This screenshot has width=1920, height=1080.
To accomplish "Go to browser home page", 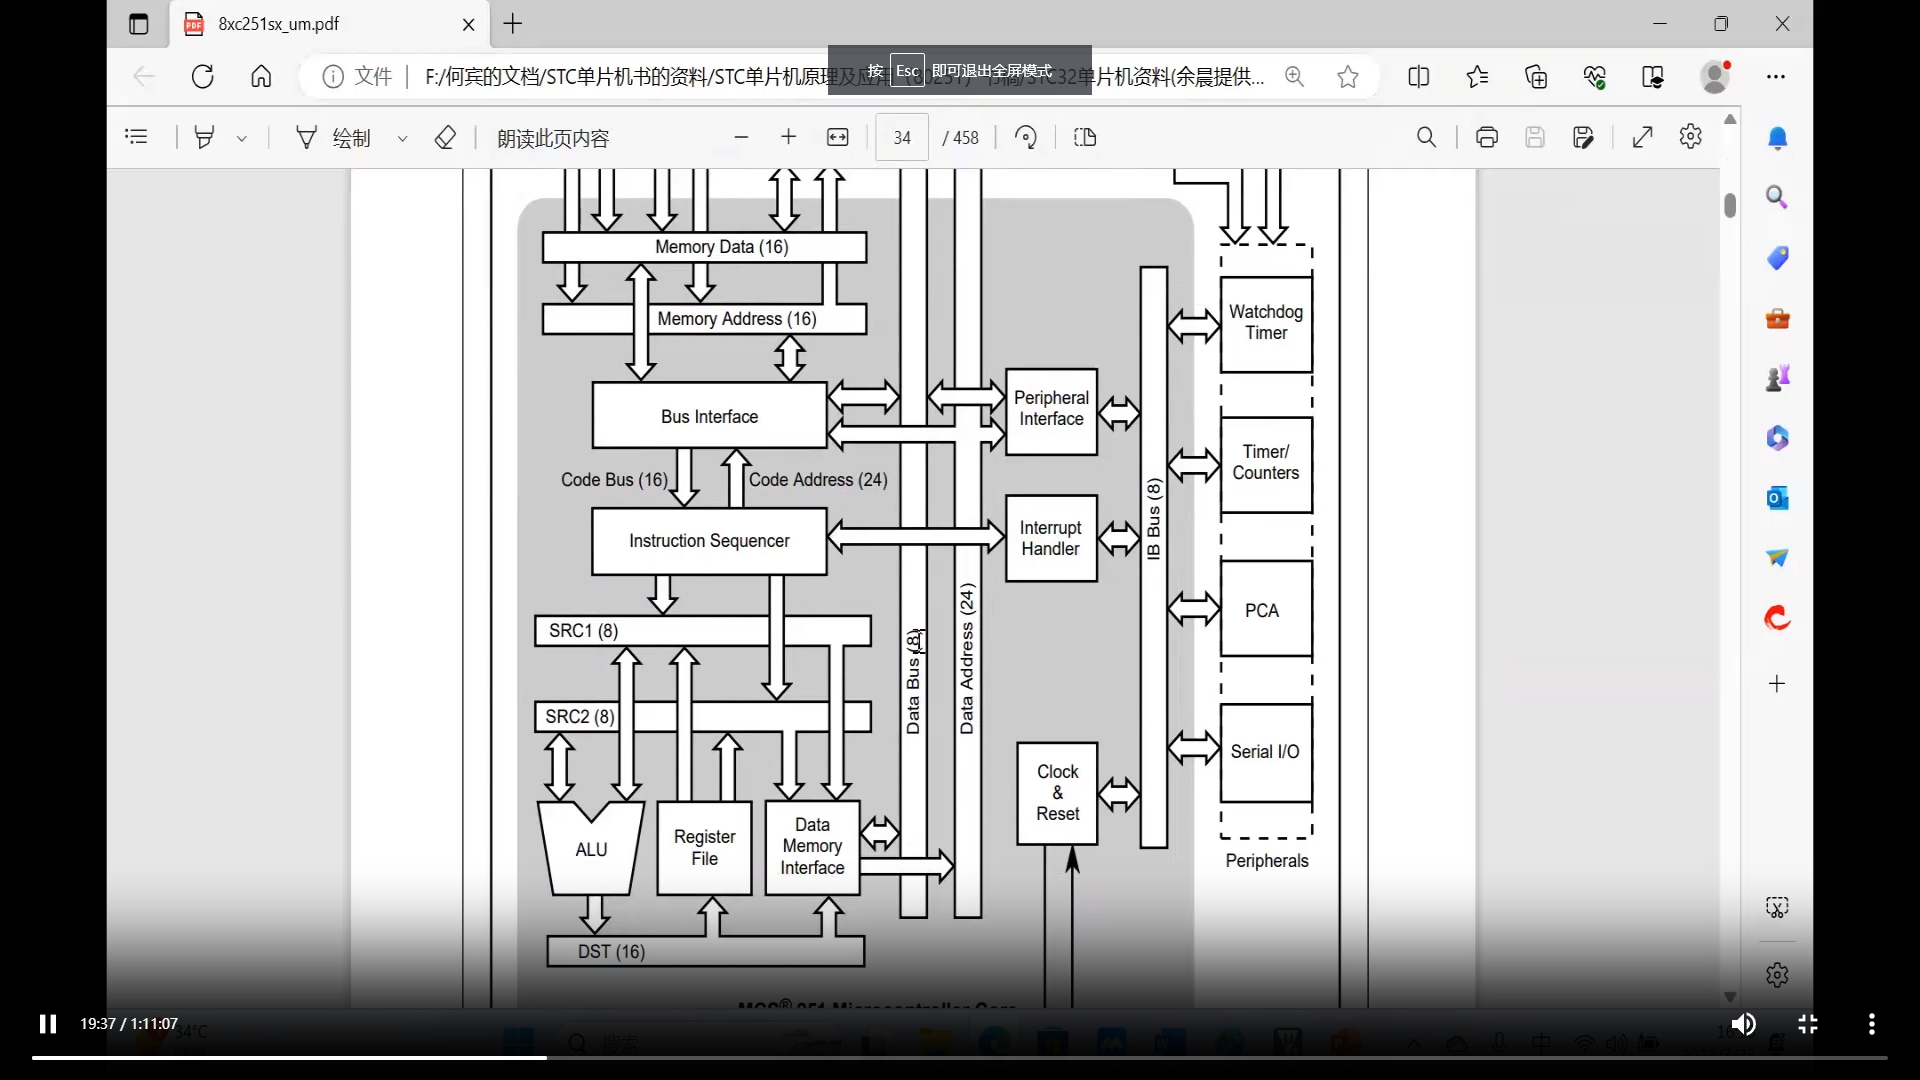I will tap(261, 77).
